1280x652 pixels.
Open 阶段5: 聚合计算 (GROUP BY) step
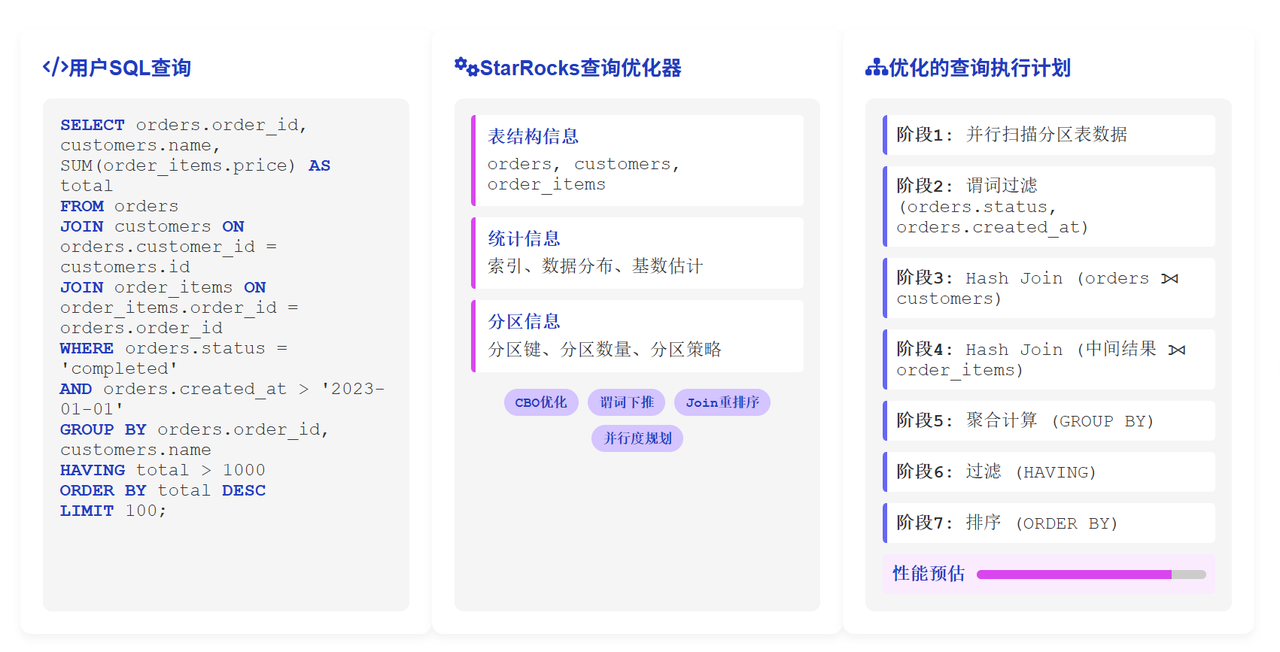[1049, 421]
